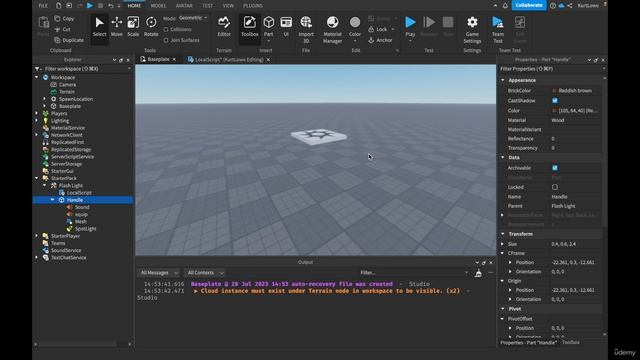Open the All Messages dropdown
Viewport: 640px width, 360px height.
(158, 273)
